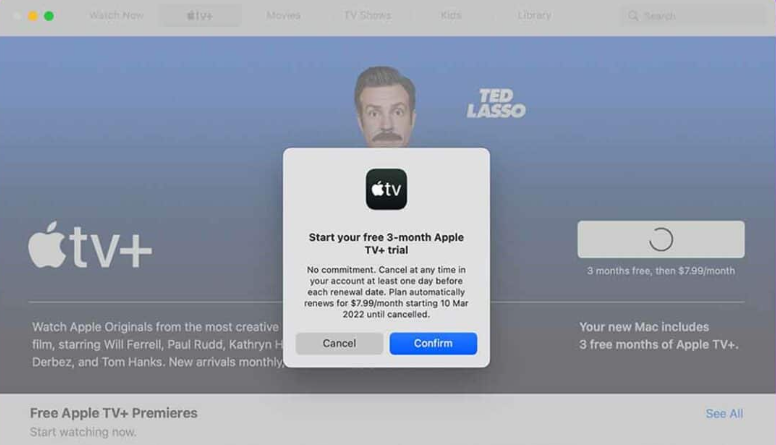Click "Your new Mac includes" text
The image size is (776, 445).
(644, 327)
